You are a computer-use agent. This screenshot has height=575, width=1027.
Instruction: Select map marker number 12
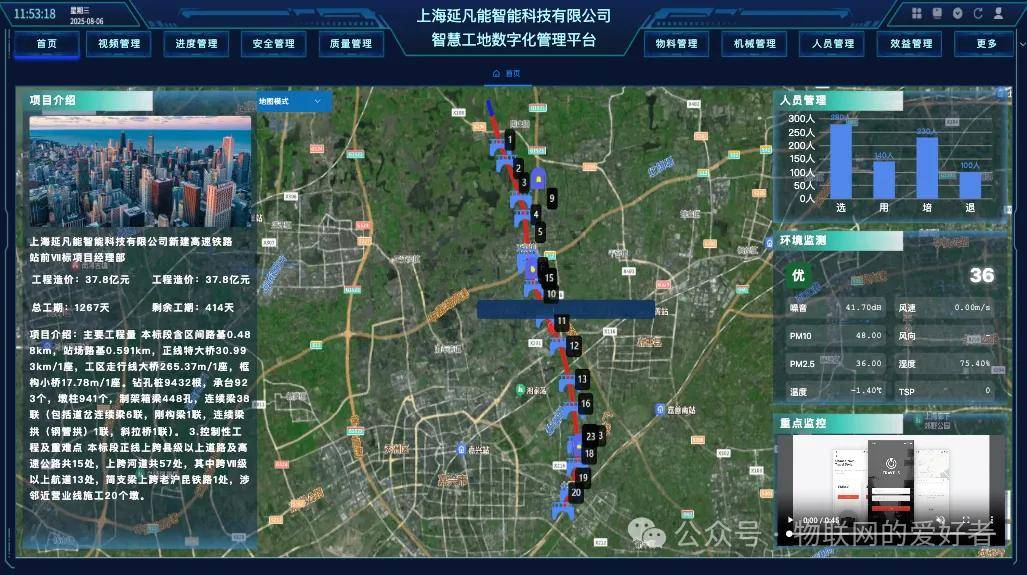[x=574, y=345]
